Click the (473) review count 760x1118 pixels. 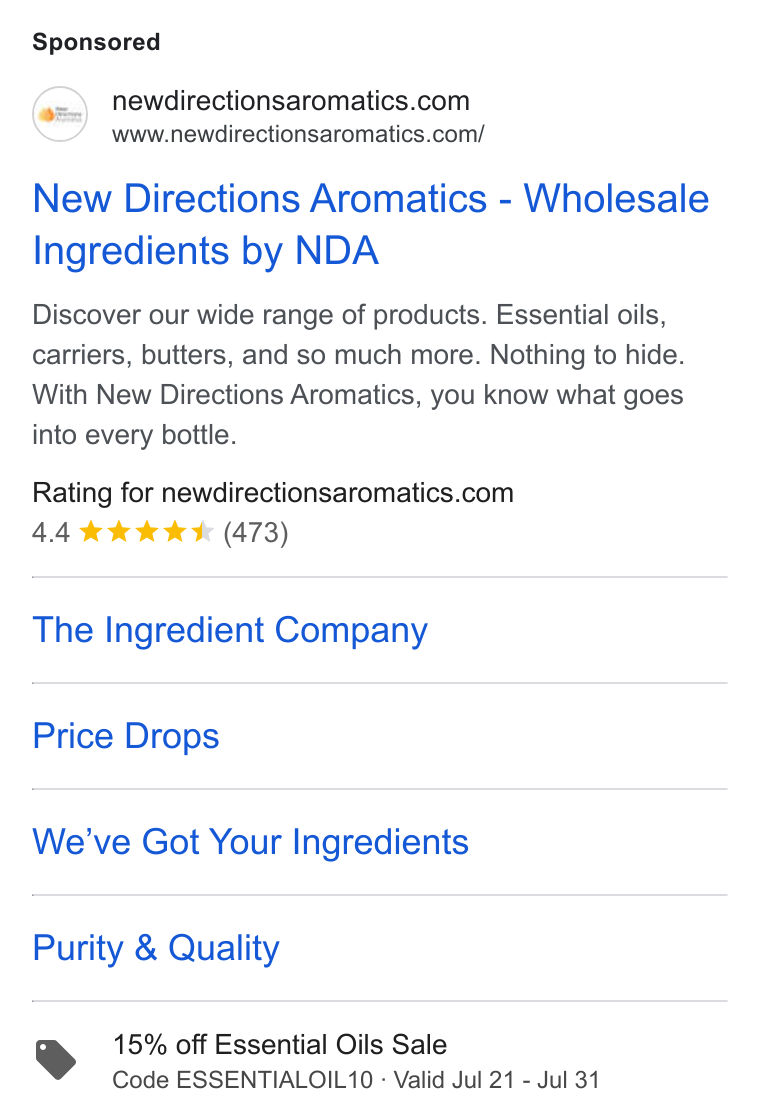coord(256,533)
